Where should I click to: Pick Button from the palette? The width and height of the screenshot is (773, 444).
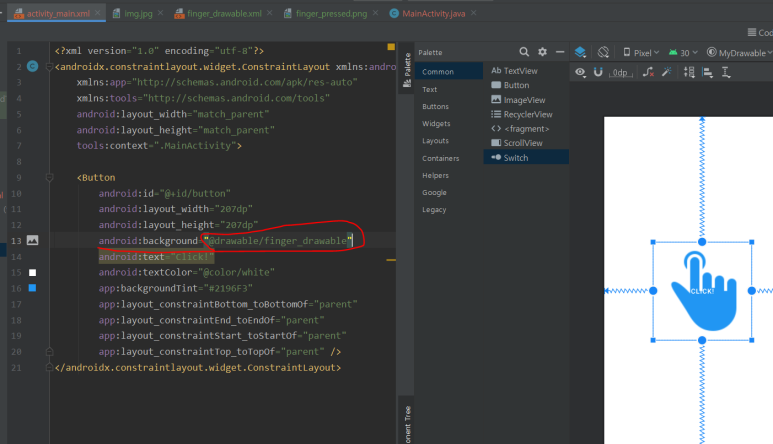coord(510,85)
